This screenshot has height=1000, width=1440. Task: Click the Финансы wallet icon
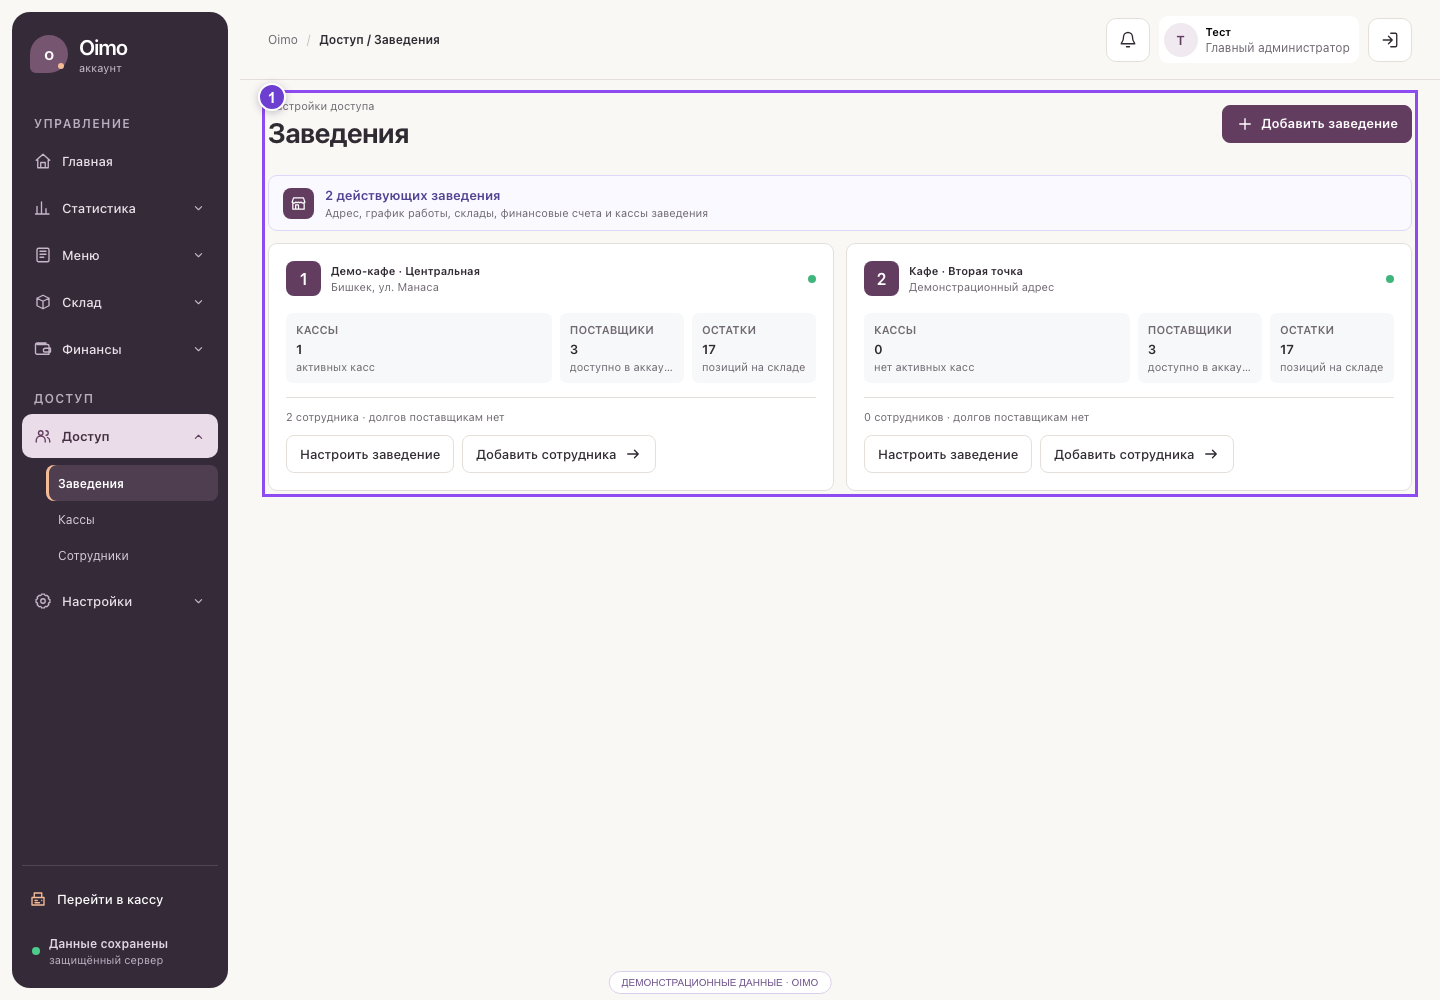tap(43, 349)
